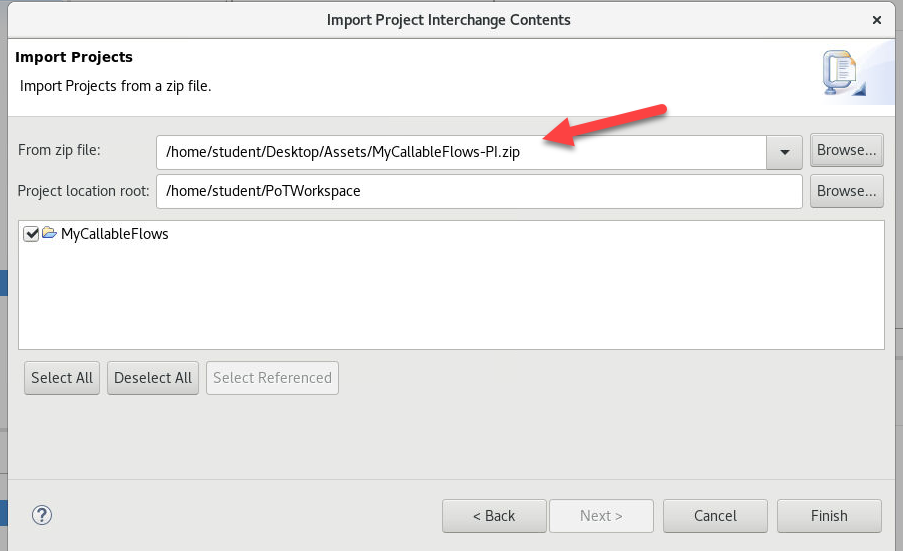
Task: Click the help question mark icon
Action: point(42,516)
